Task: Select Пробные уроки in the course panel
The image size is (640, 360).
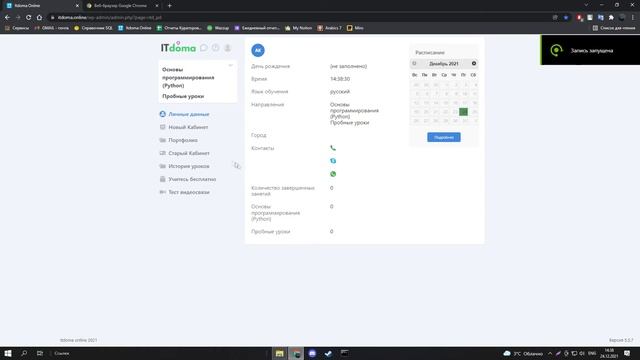Action: (183, 96)
